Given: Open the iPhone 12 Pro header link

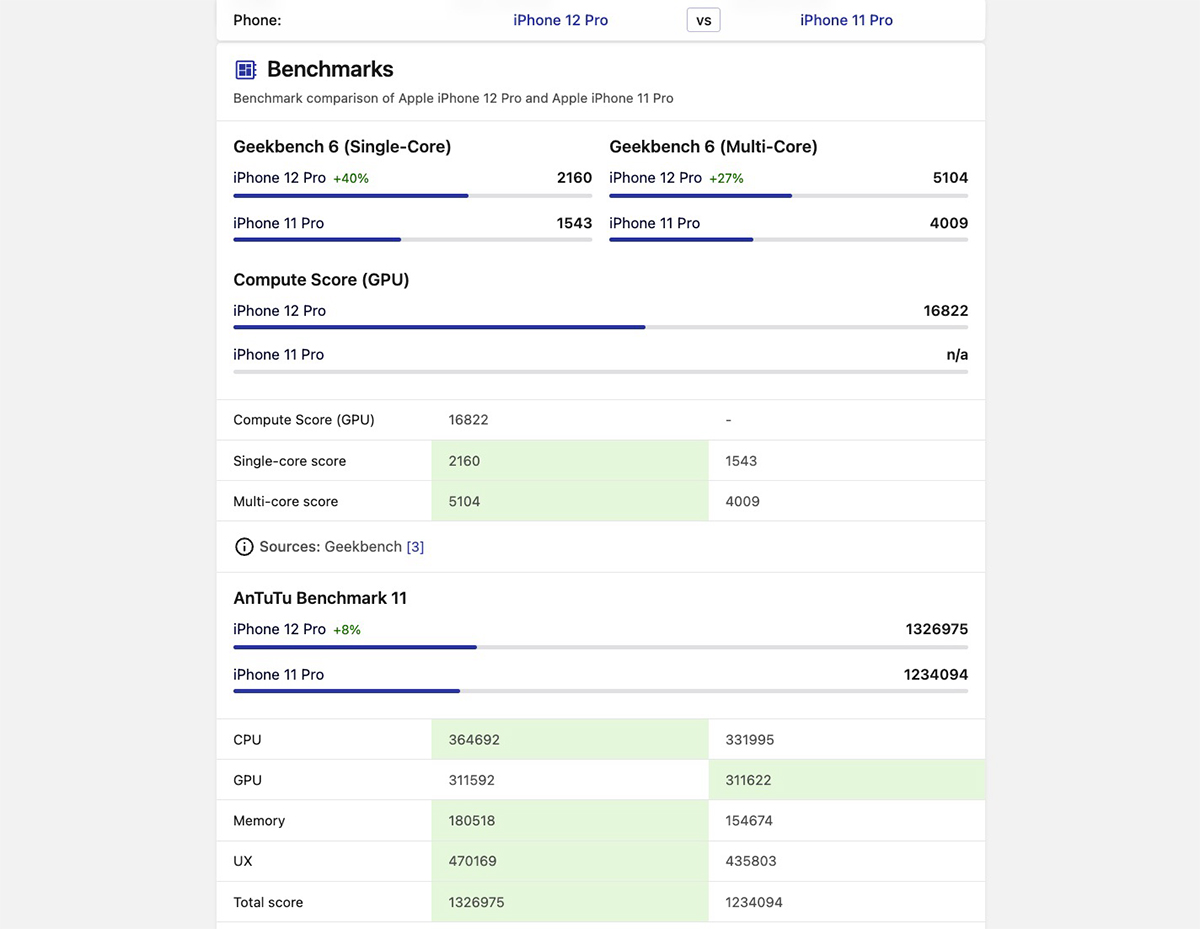Looking at the screenshot, I should [x=560, y=20].
